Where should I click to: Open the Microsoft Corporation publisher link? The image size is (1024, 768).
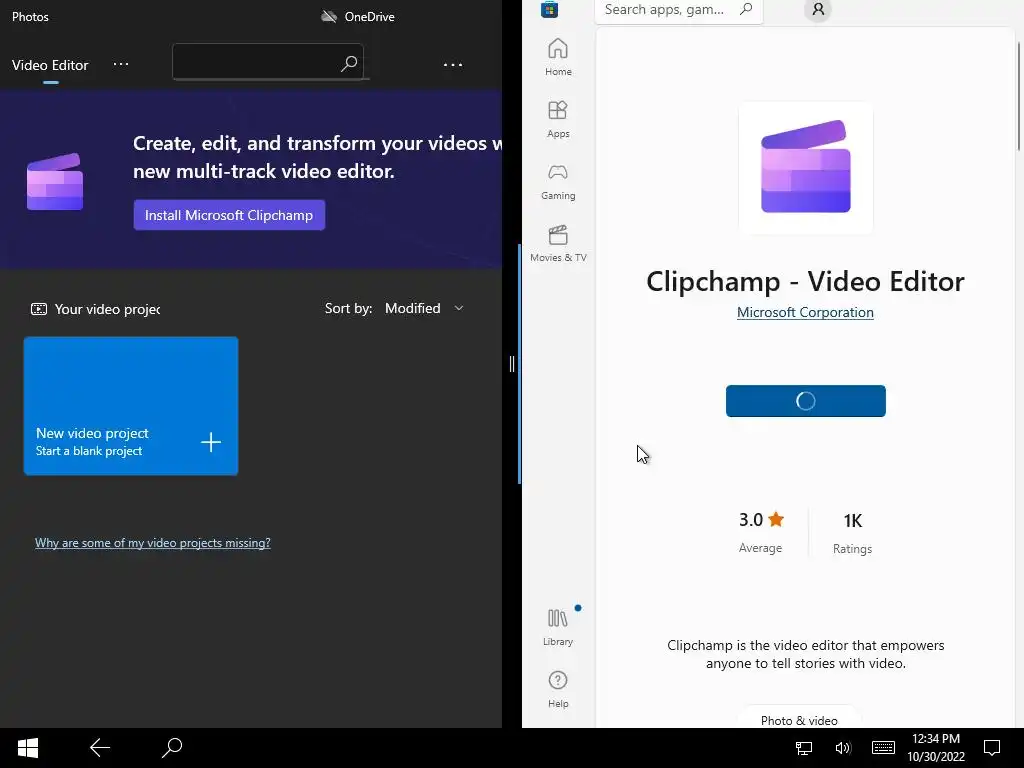point(805,312)
